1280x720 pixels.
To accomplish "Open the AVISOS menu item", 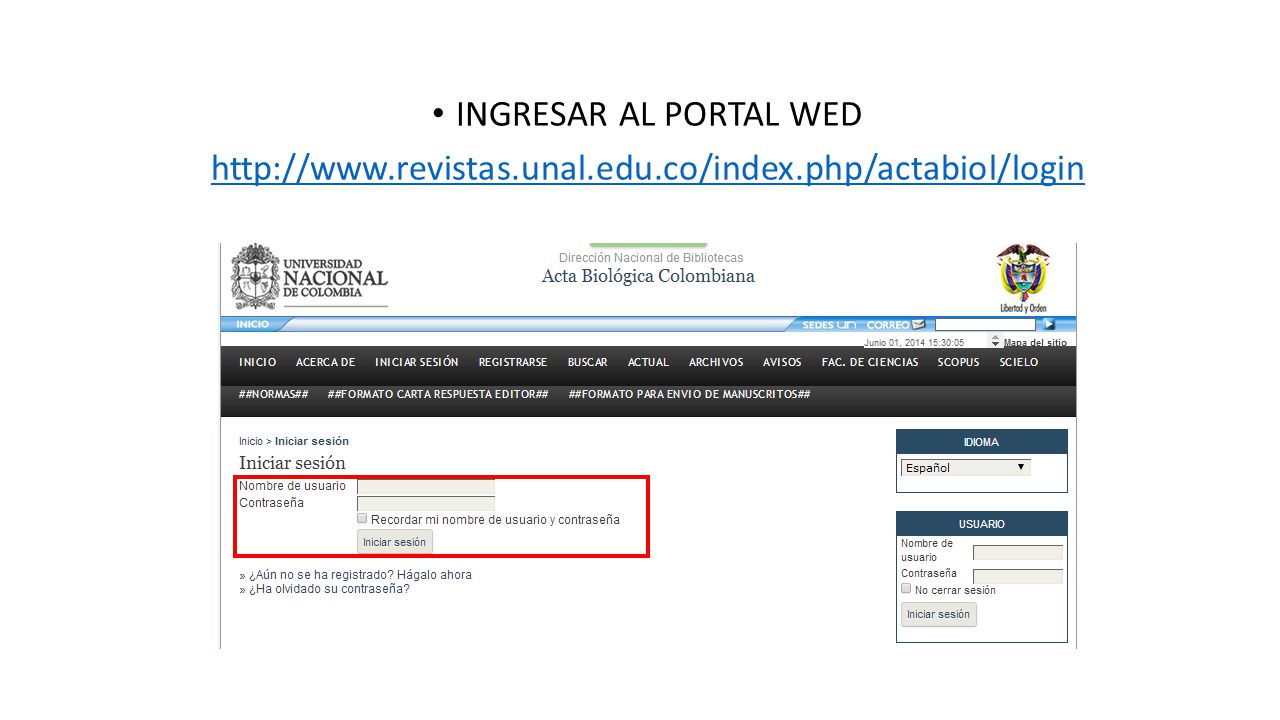I will tap(782, 362).
